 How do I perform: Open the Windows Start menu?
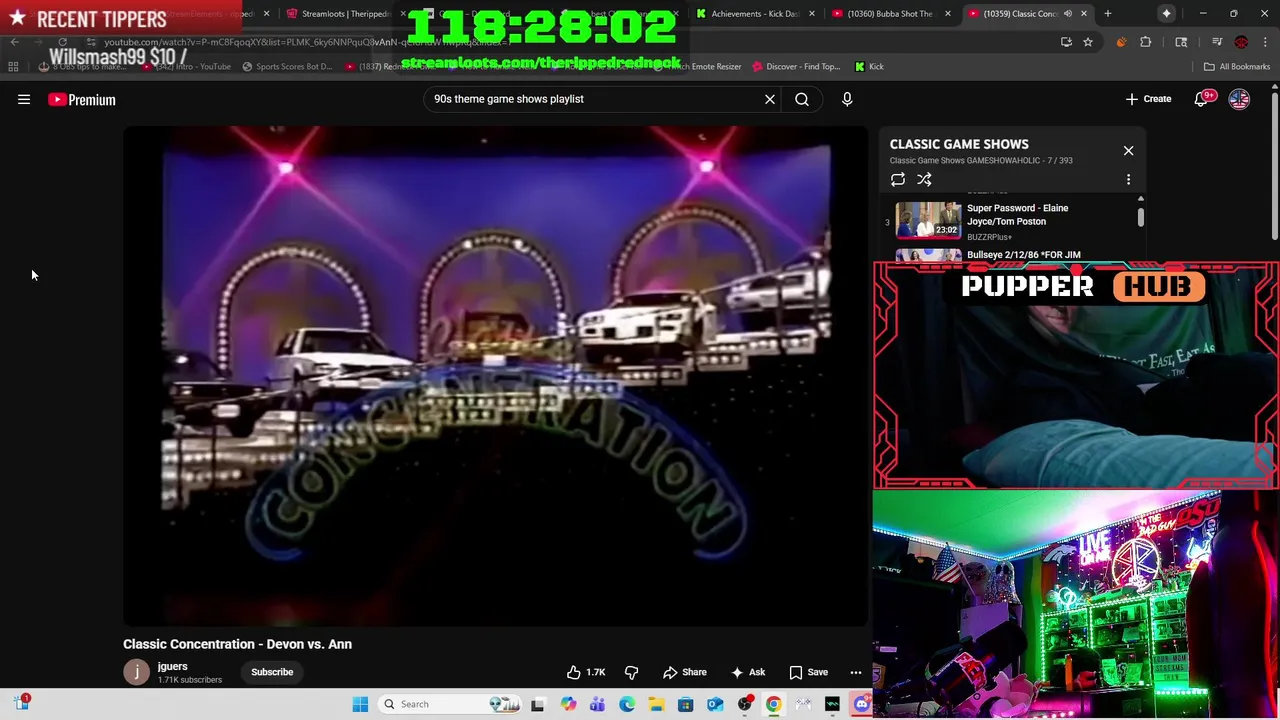coord(360,704)
